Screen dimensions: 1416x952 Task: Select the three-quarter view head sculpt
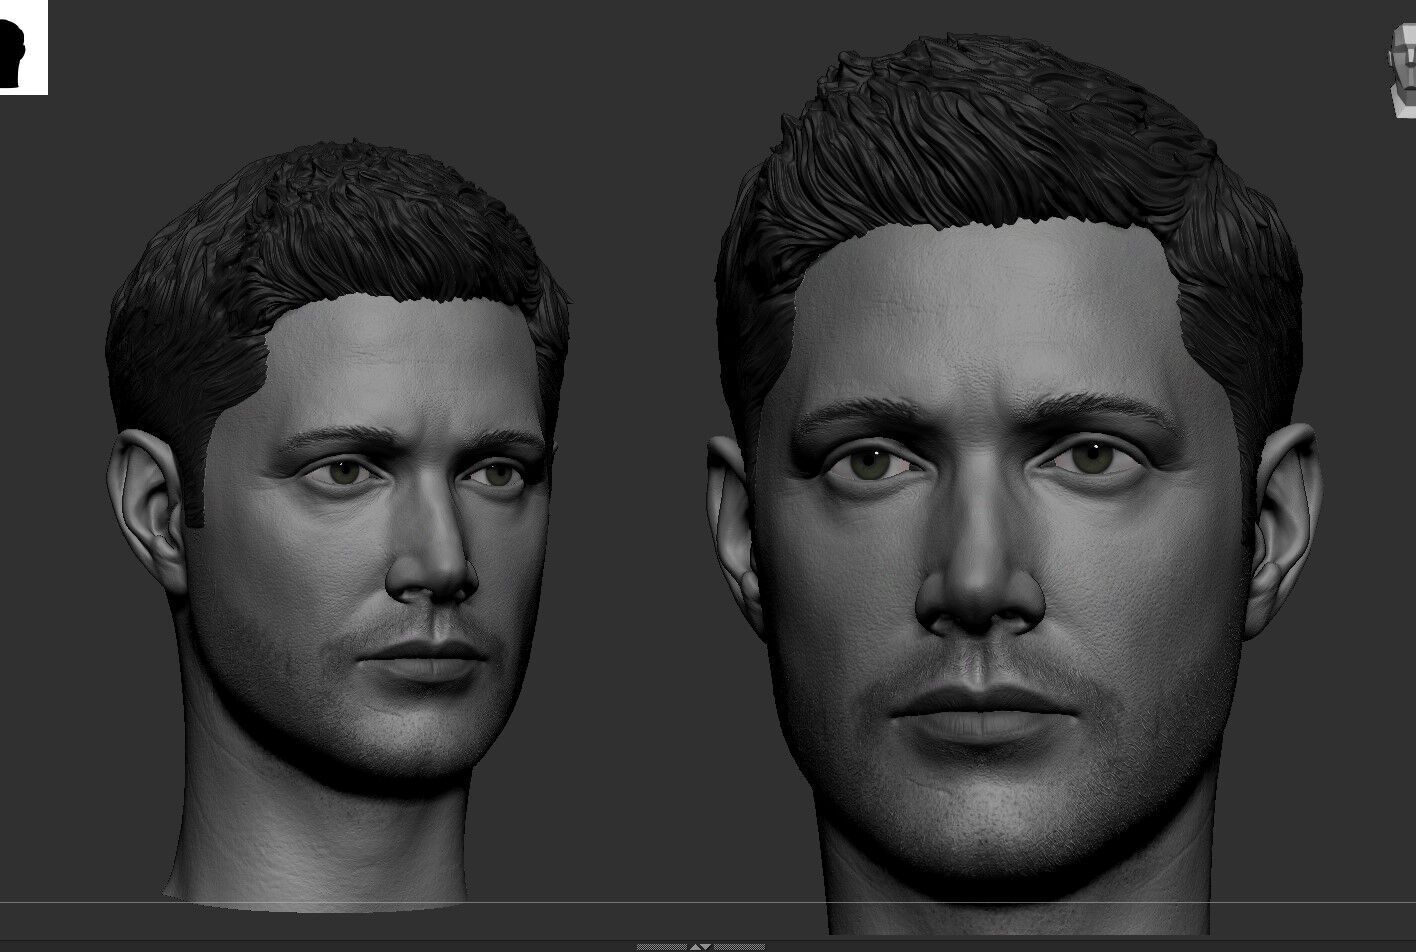pos(338,524)
